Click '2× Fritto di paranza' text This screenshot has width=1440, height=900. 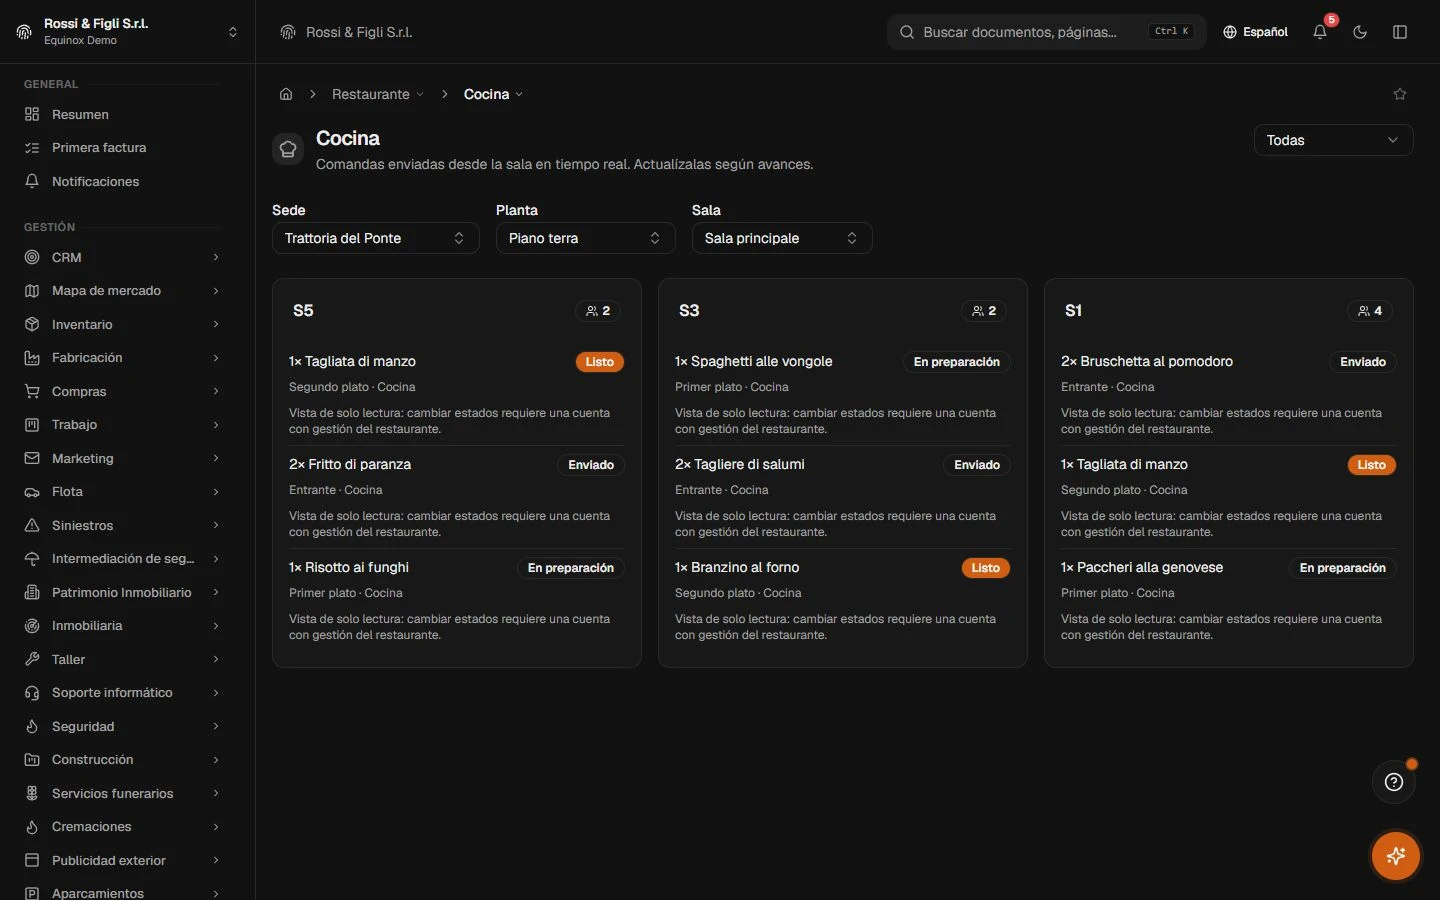[350, 464]
